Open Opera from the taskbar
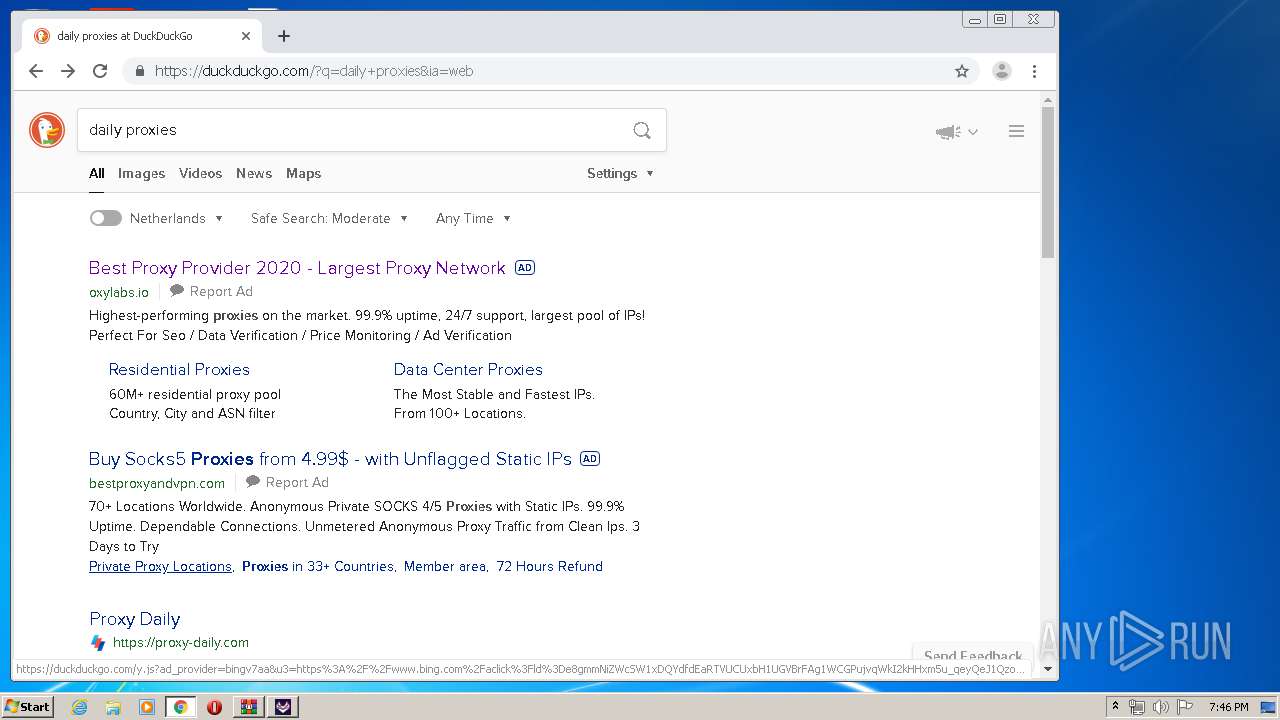Viewport: 1280px width, 720px height. (214, 707)
